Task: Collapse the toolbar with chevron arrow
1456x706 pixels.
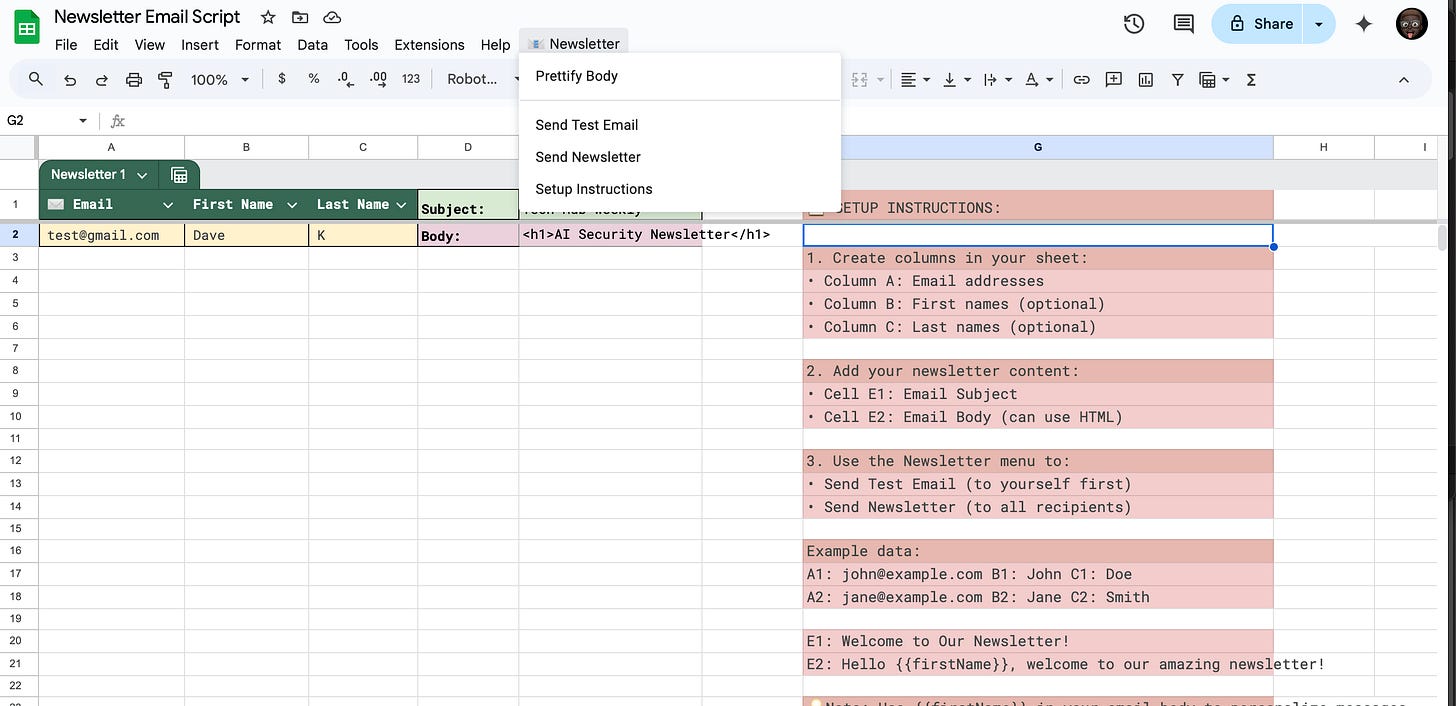Action: pos(1403,79)
